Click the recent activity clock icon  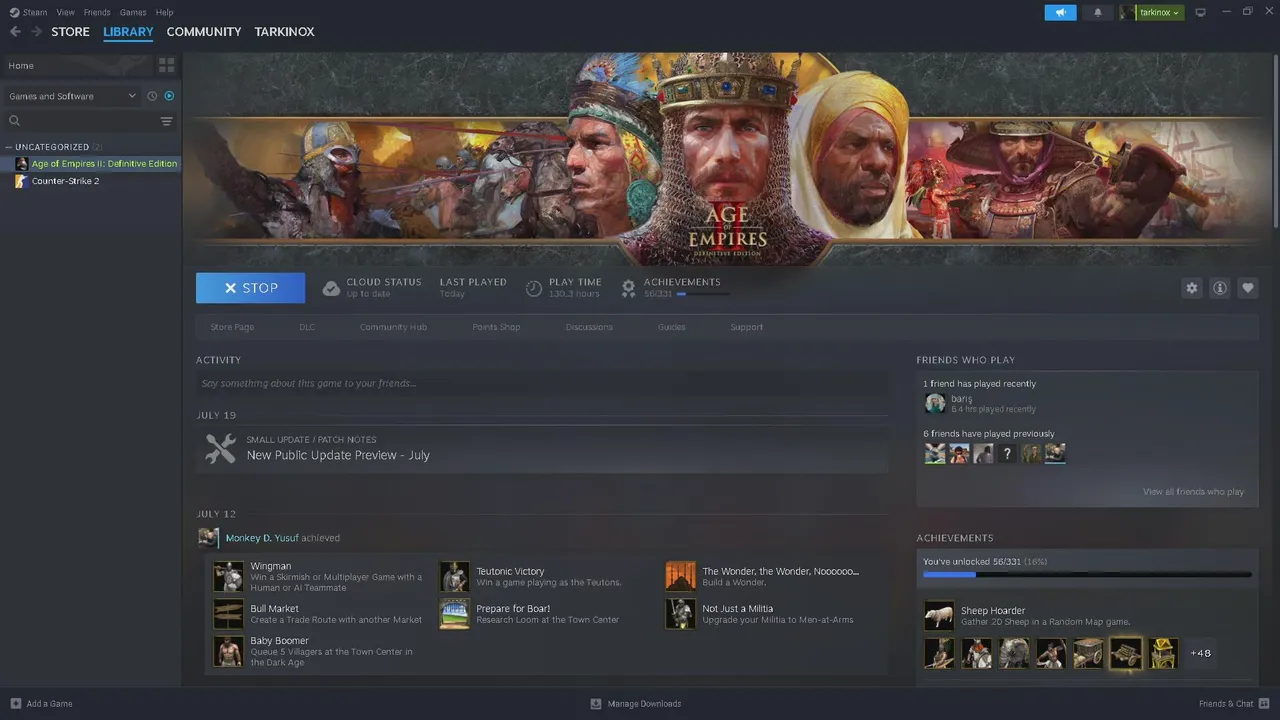coord(152,96)
